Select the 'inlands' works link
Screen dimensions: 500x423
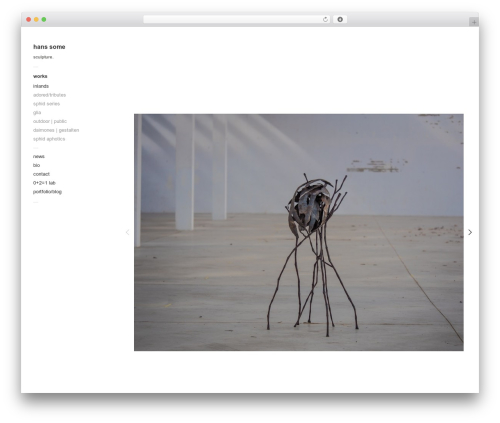(x=41, y=86)
